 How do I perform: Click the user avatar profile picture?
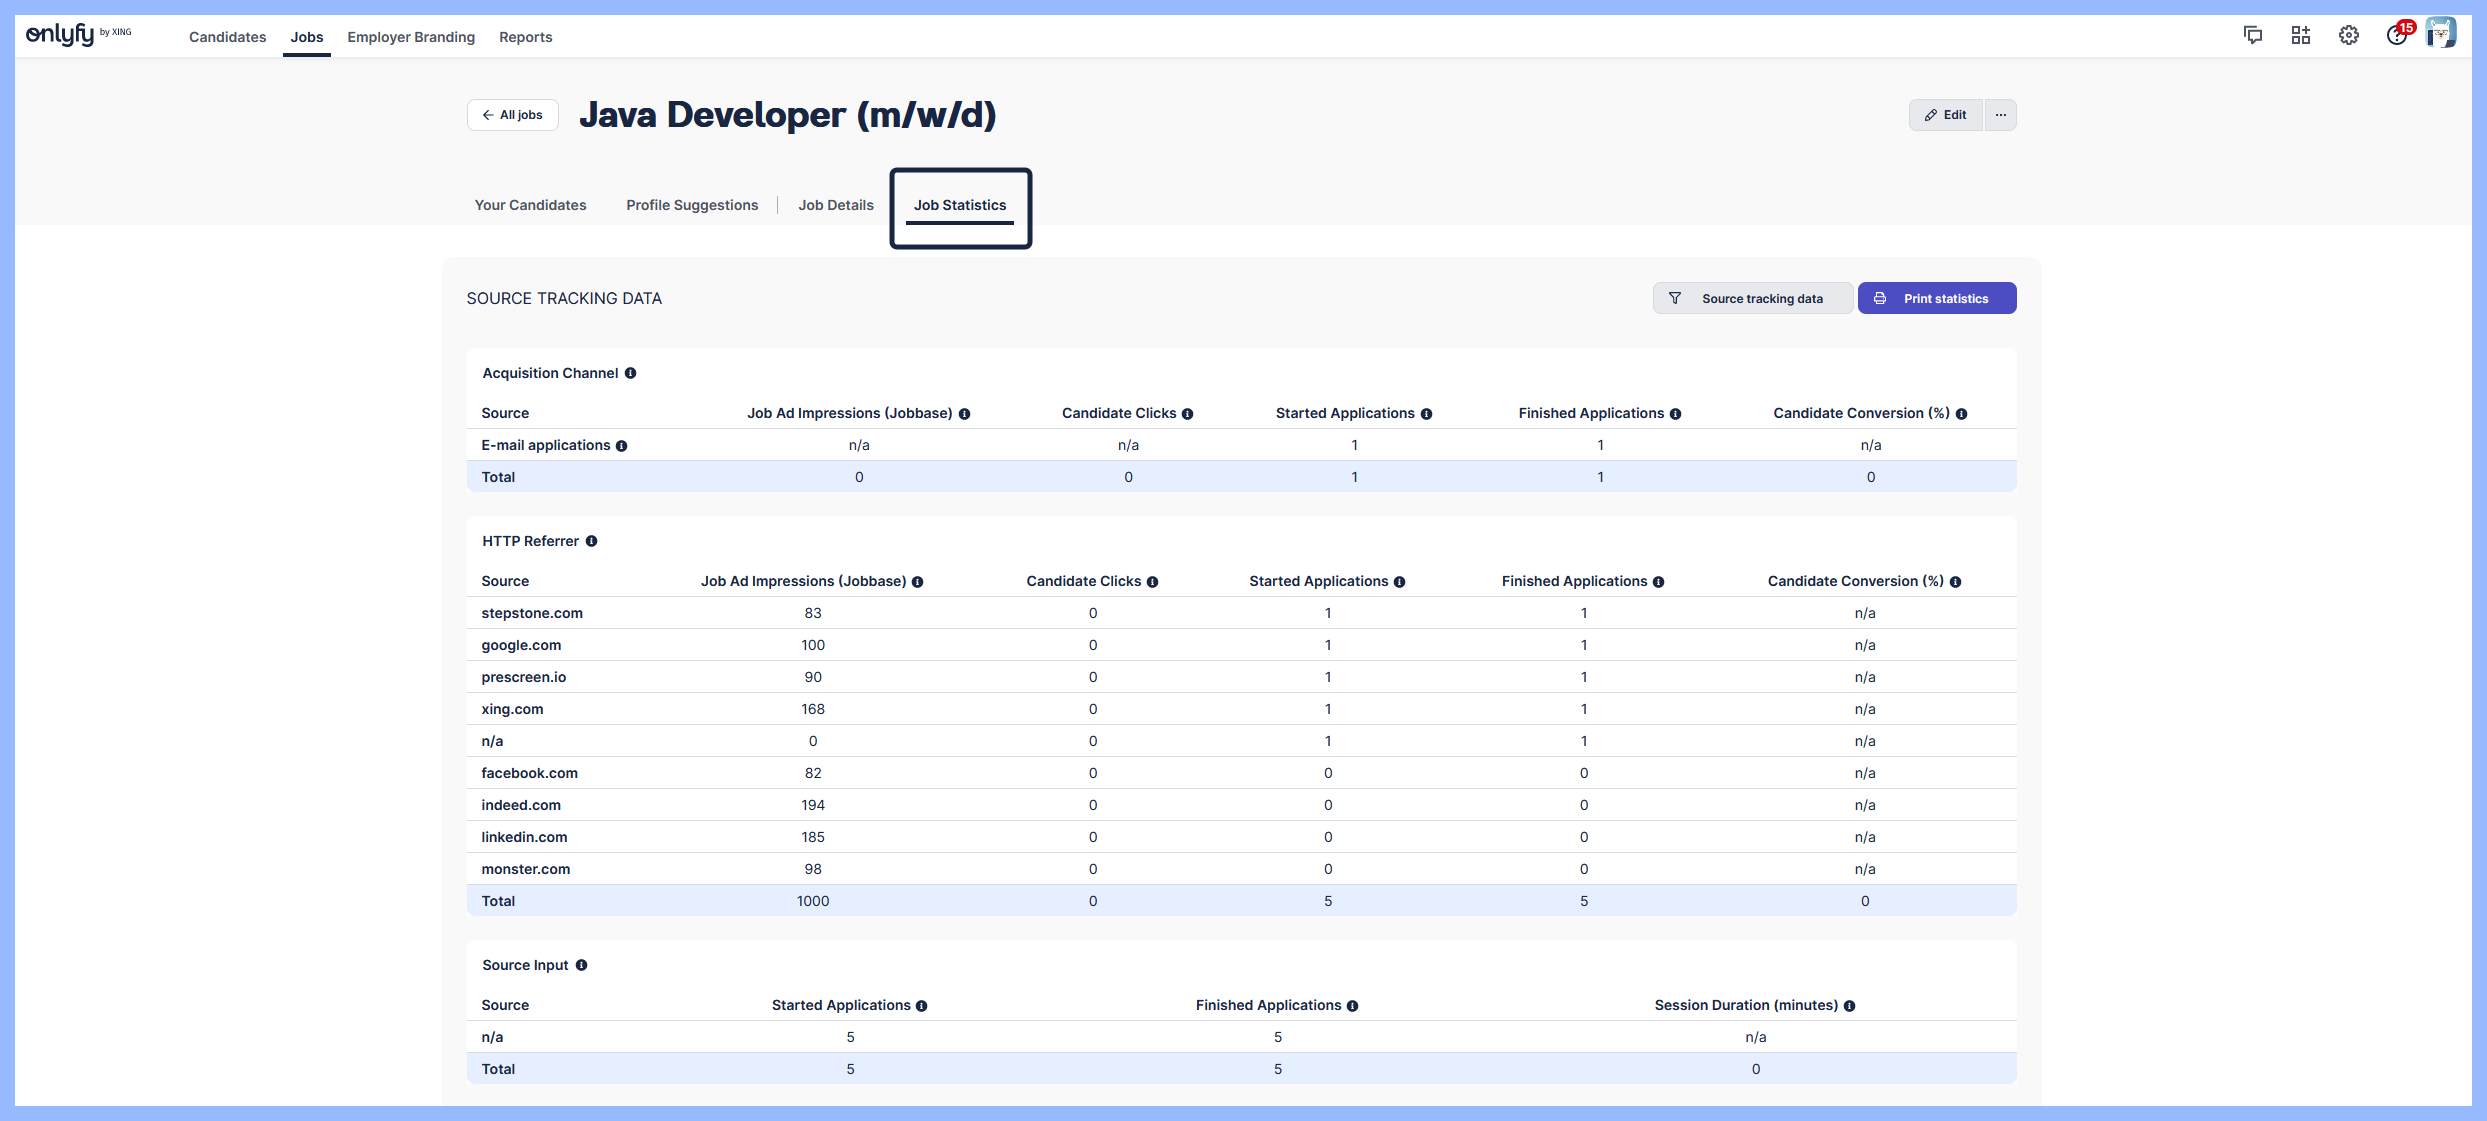tap(2441, 34)
